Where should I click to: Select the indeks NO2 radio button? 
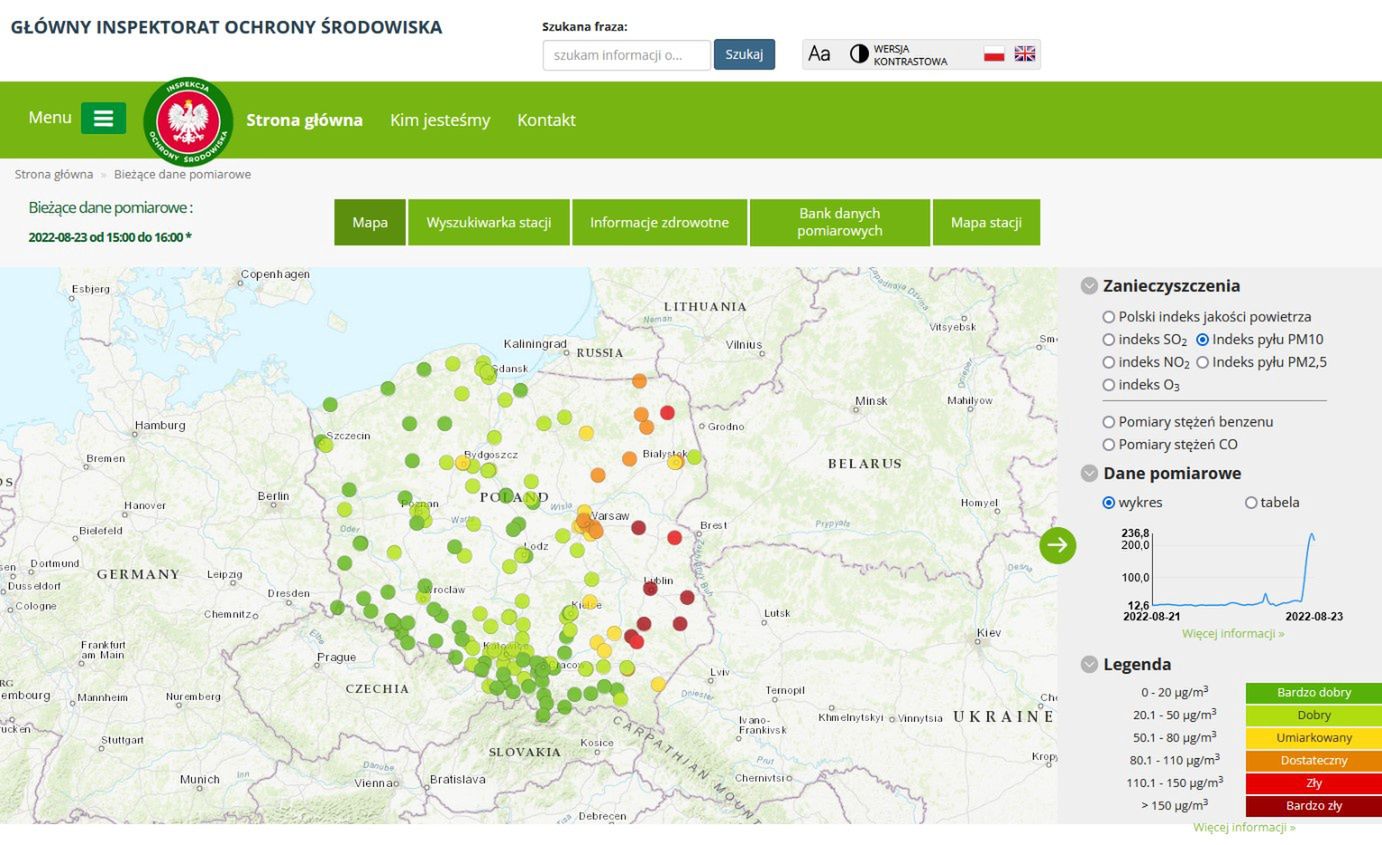click(x=1109, y=362)
